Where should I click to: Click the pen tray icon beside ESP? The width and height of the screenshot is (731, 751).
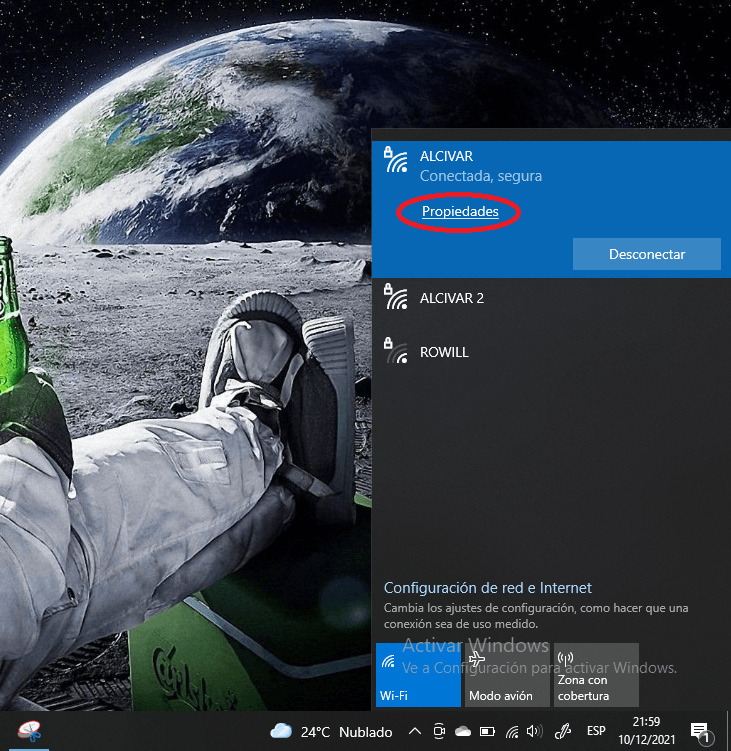[563, 732]
